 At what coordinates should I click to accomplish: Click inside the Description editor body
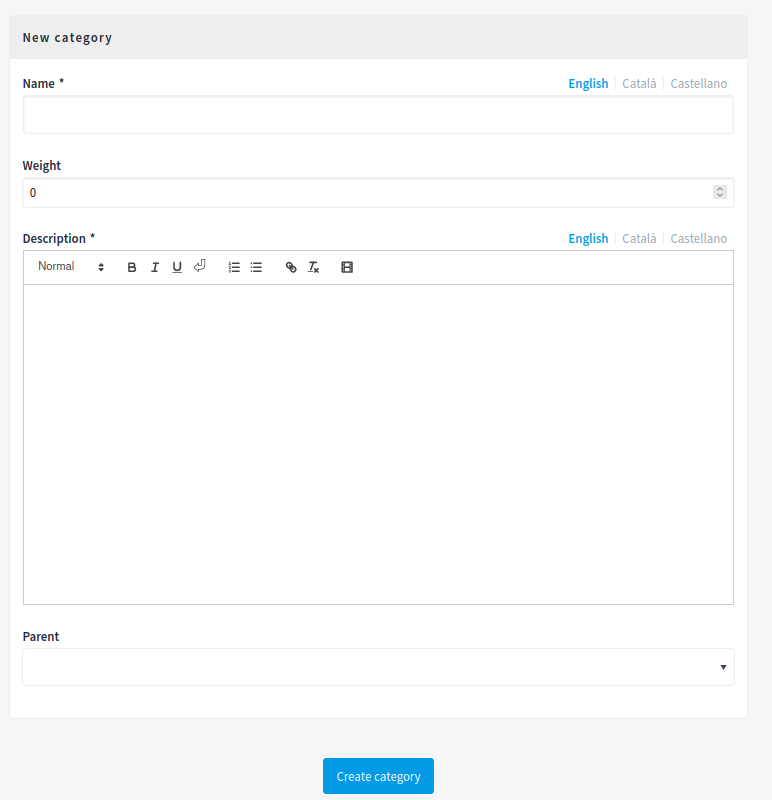378,444
